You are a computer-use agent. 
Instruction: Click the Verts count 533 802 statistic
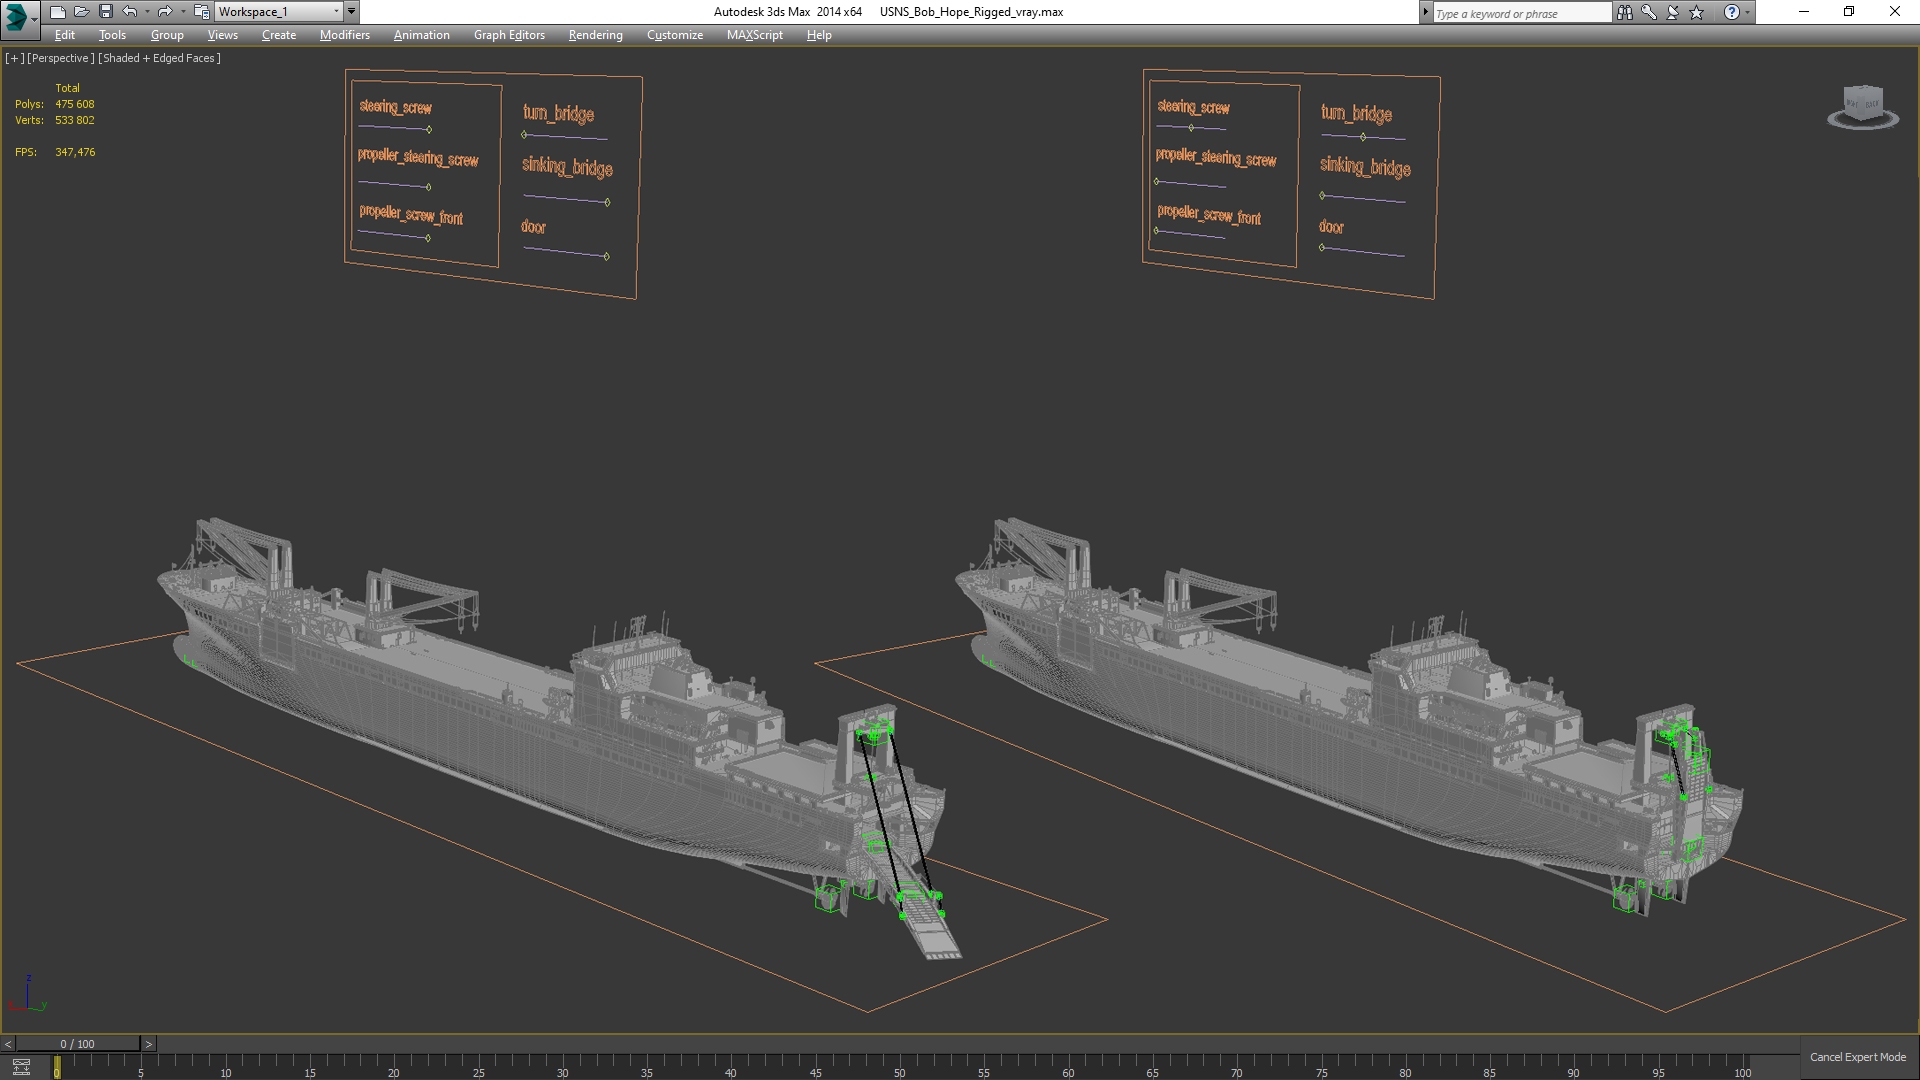pyautogui.click(x=75, y=120)
